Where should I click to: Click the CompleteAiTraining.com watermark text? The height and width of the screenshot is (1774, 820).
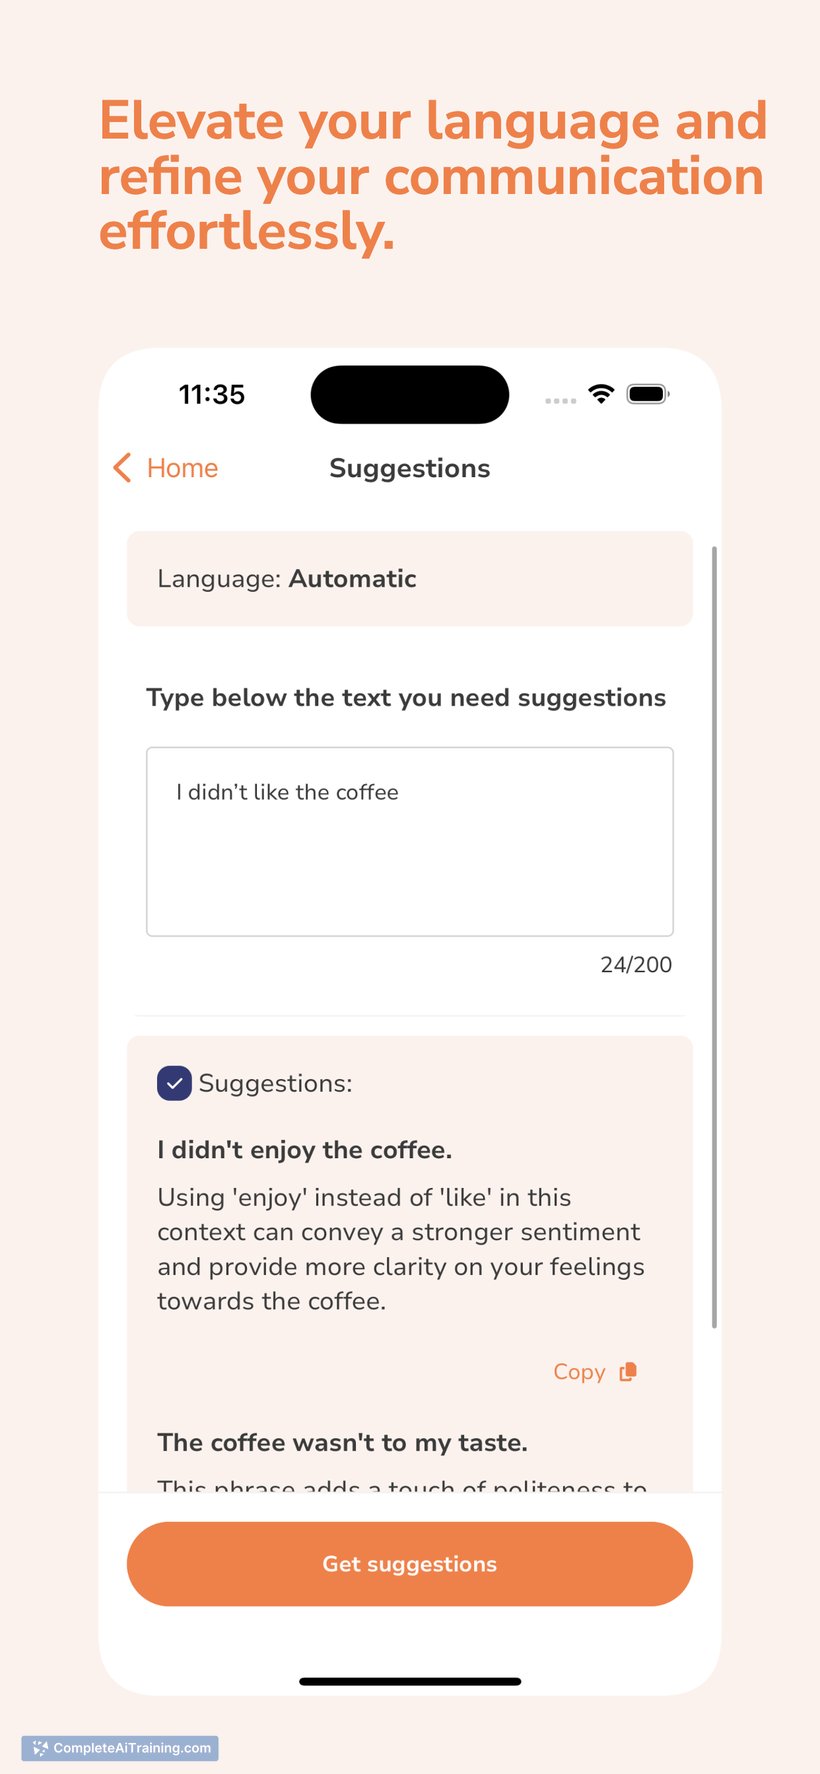pyautogui.click(x=132, y=1748)
